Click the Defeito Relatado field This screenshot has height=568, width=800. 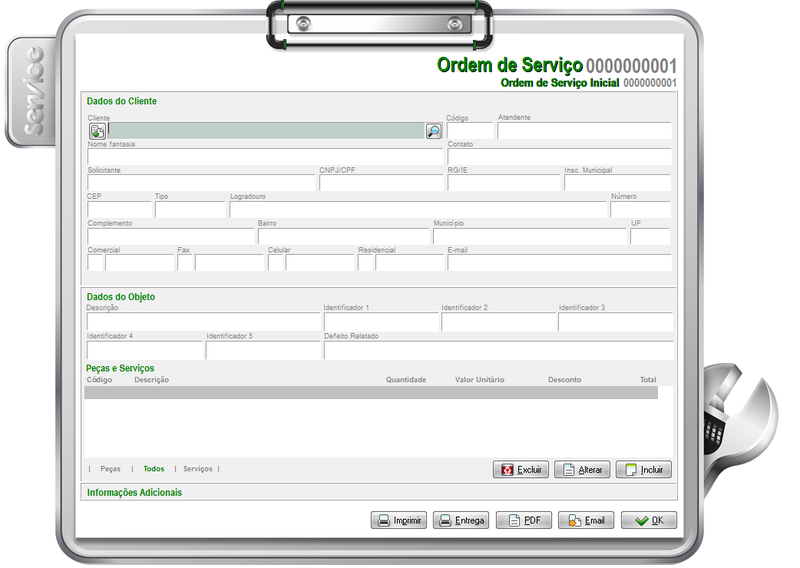click(498, 351)
